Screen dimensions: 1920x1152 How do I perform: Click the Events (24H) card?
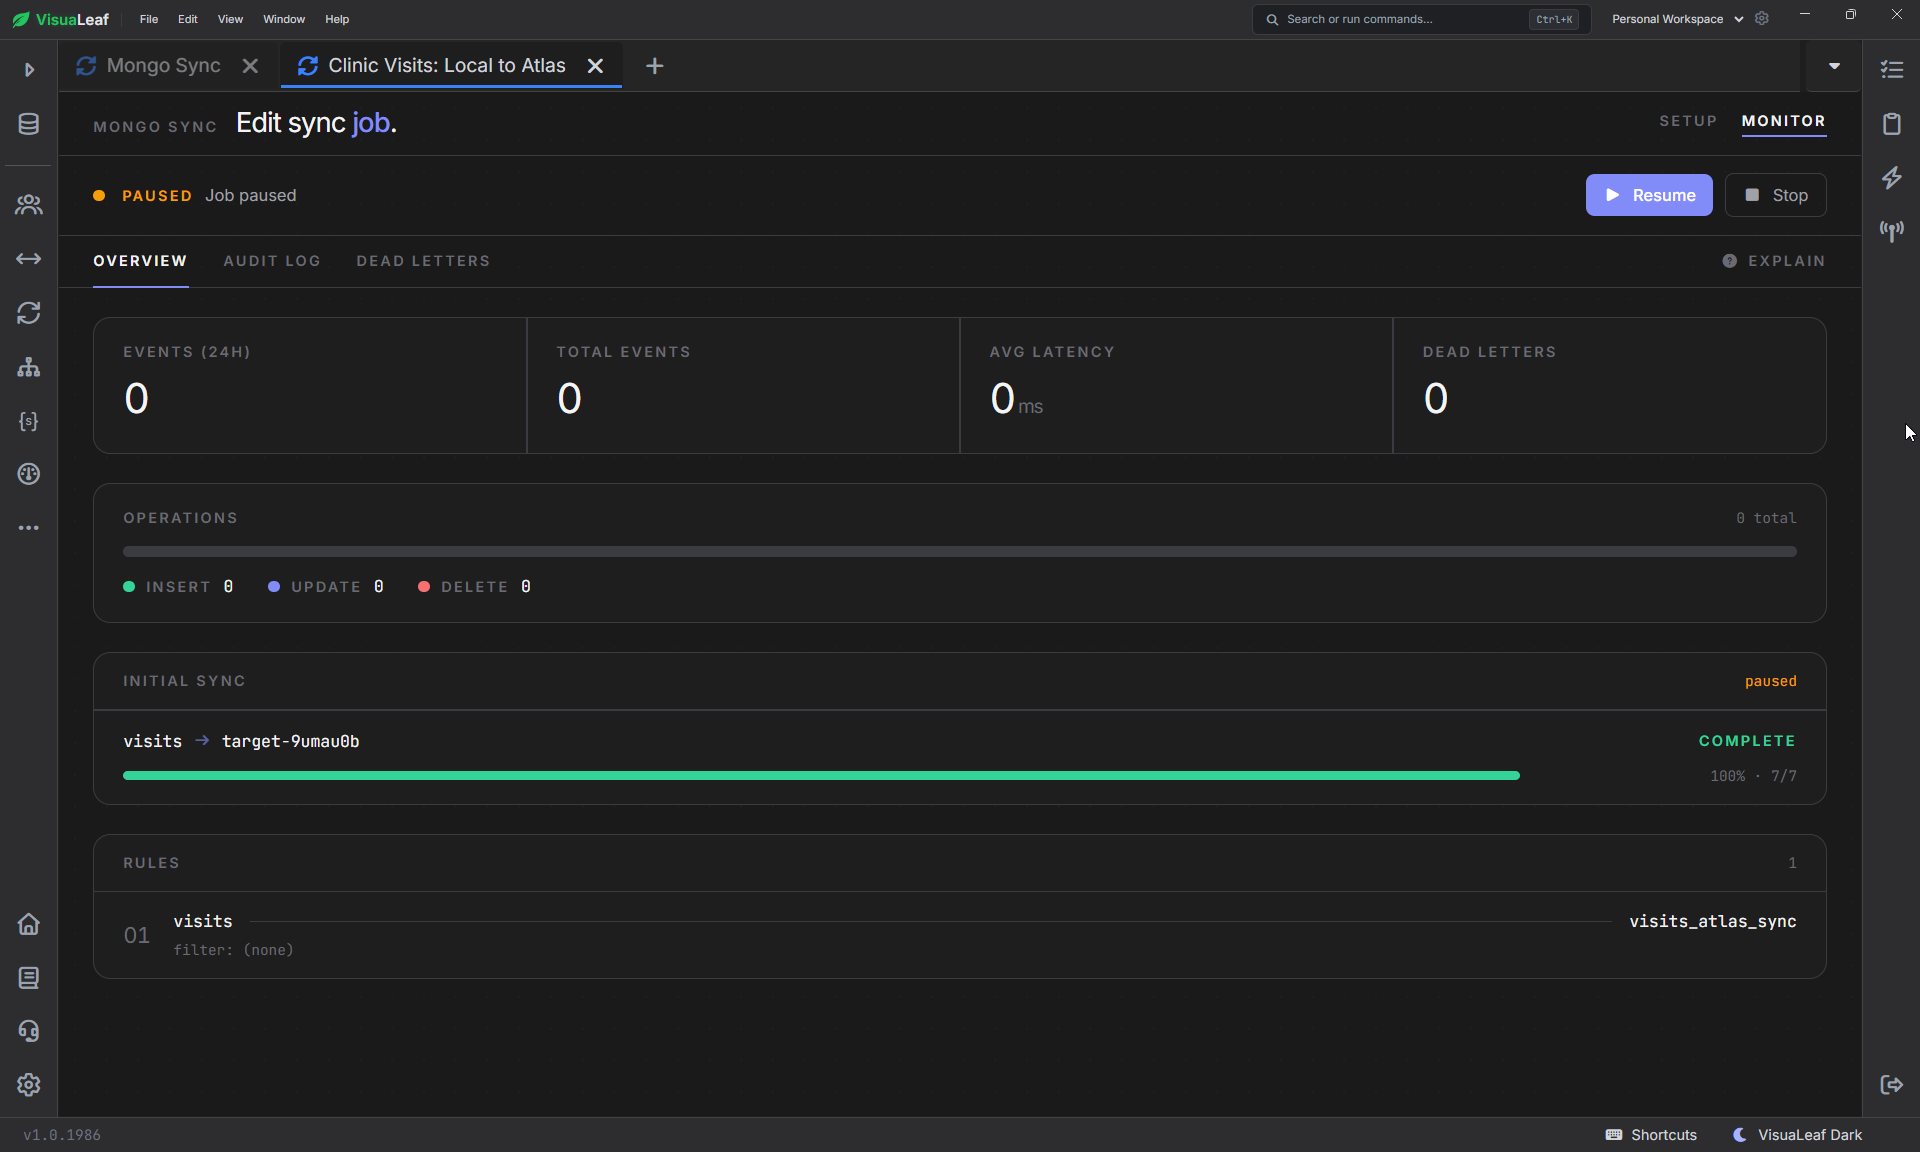tap(310, 386)
